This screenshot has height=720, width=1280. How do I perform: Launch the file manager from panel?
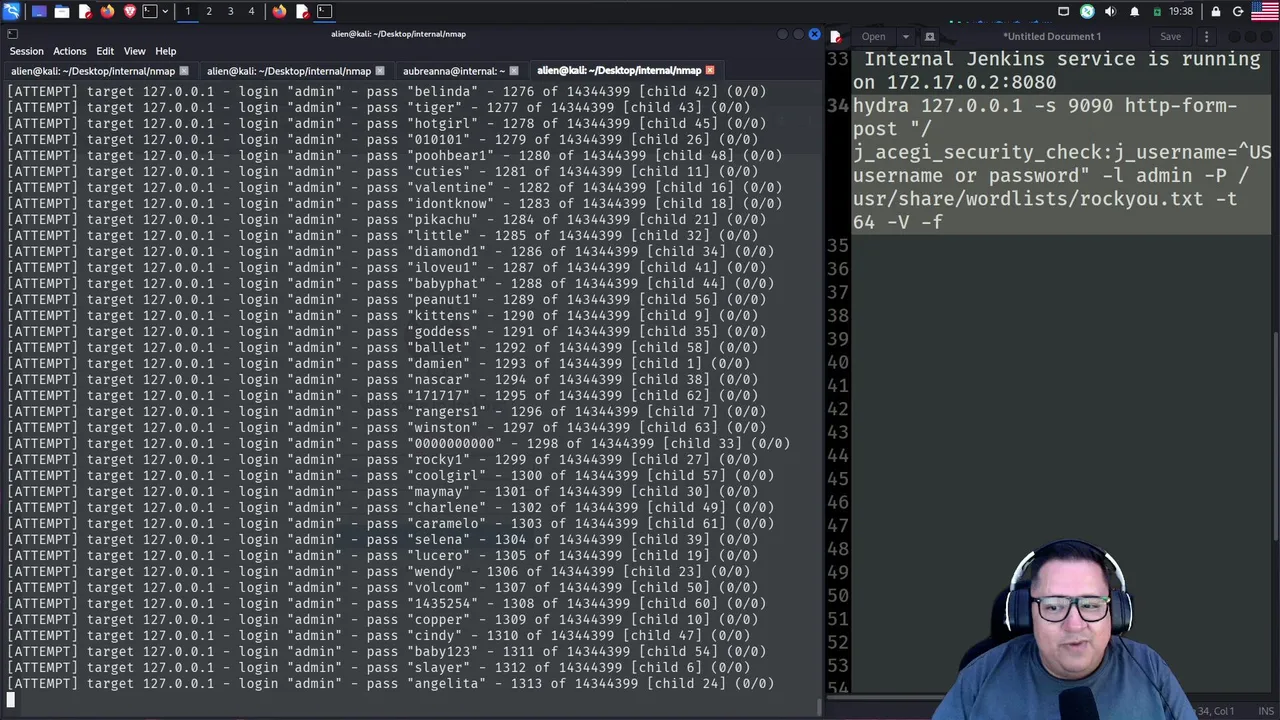pyautogui.click(x=62, y=11)
